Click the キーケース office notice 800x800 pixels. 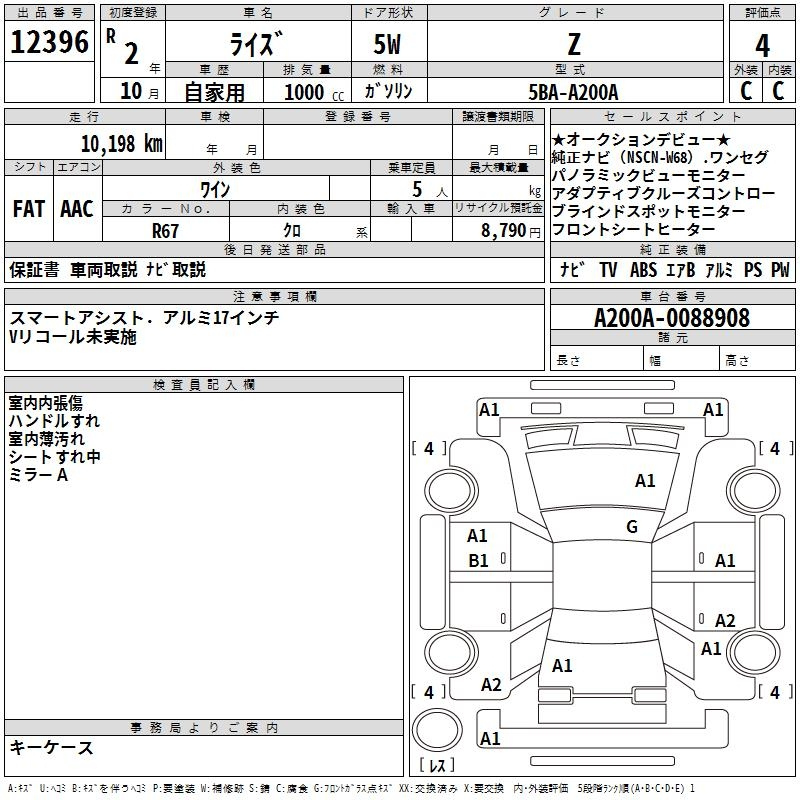51,747
